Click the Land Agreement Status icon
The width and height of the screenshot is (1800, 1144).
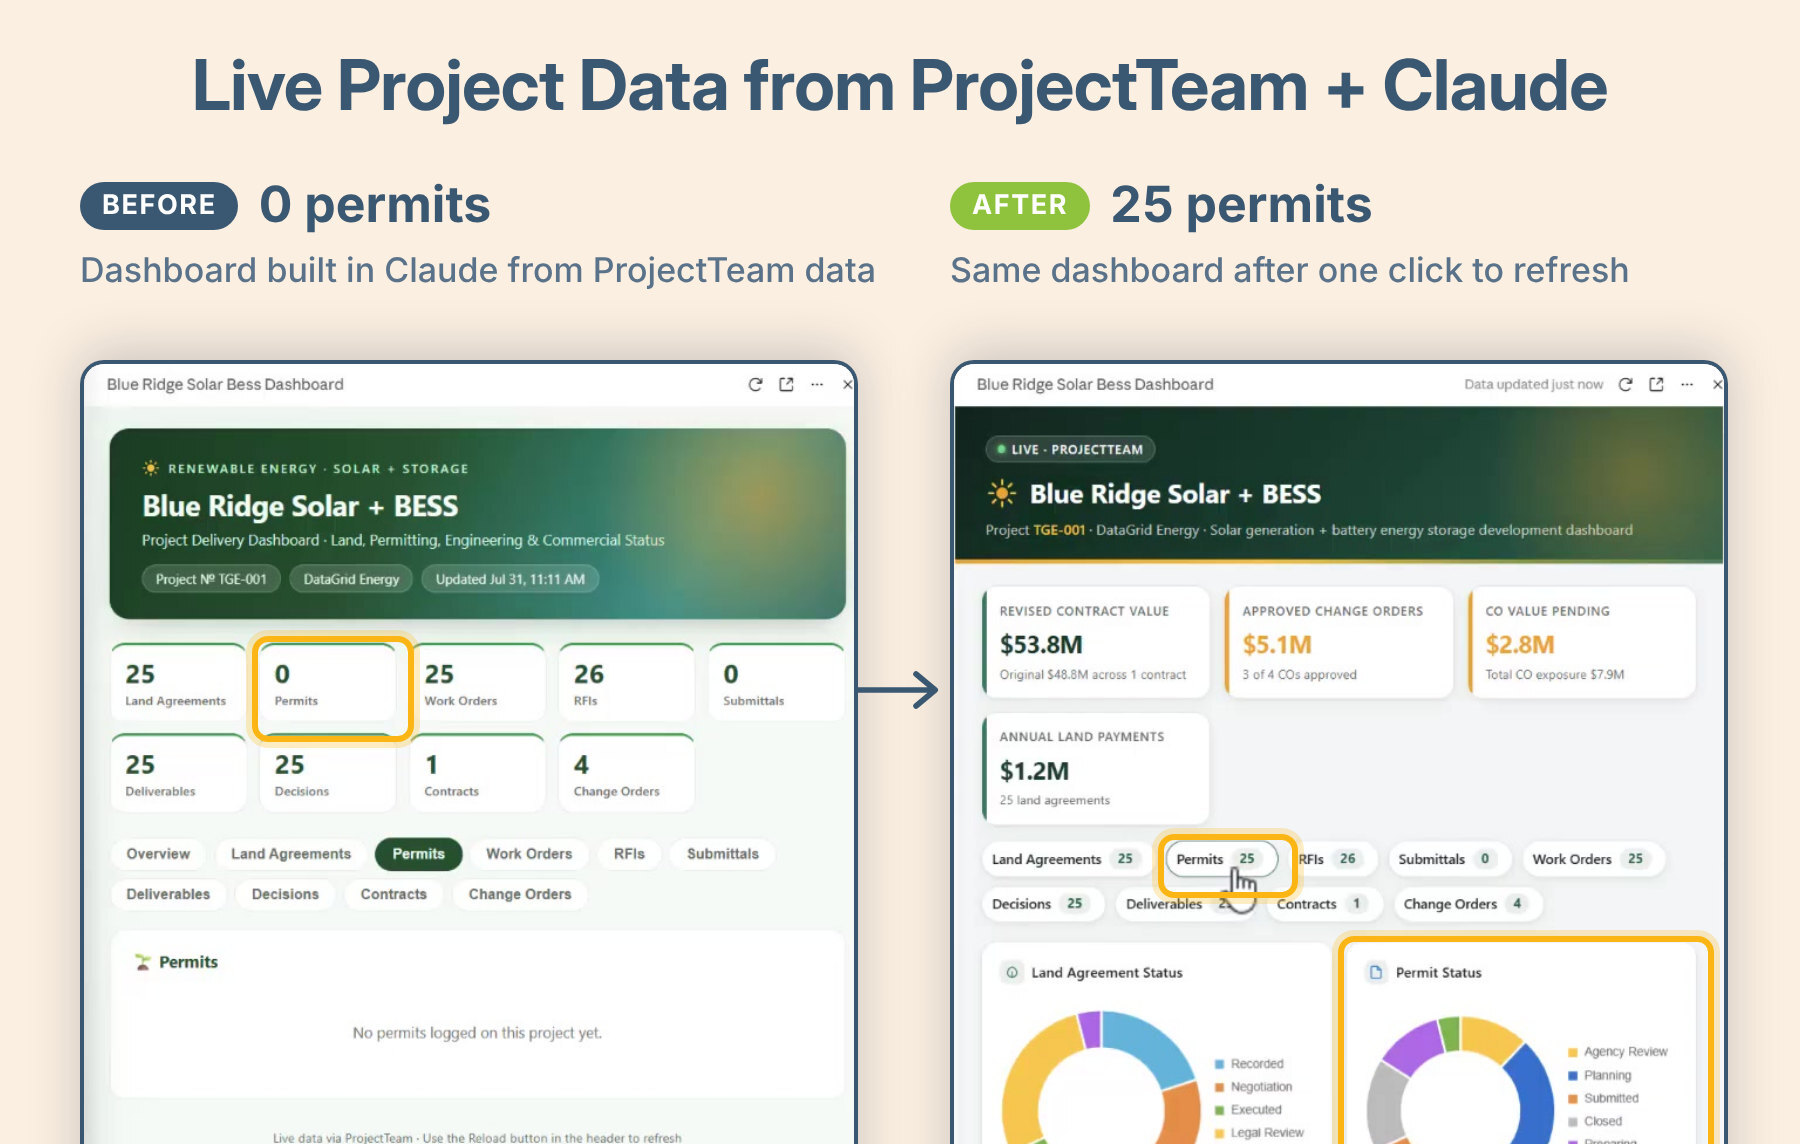click(x=1012, y=972)
